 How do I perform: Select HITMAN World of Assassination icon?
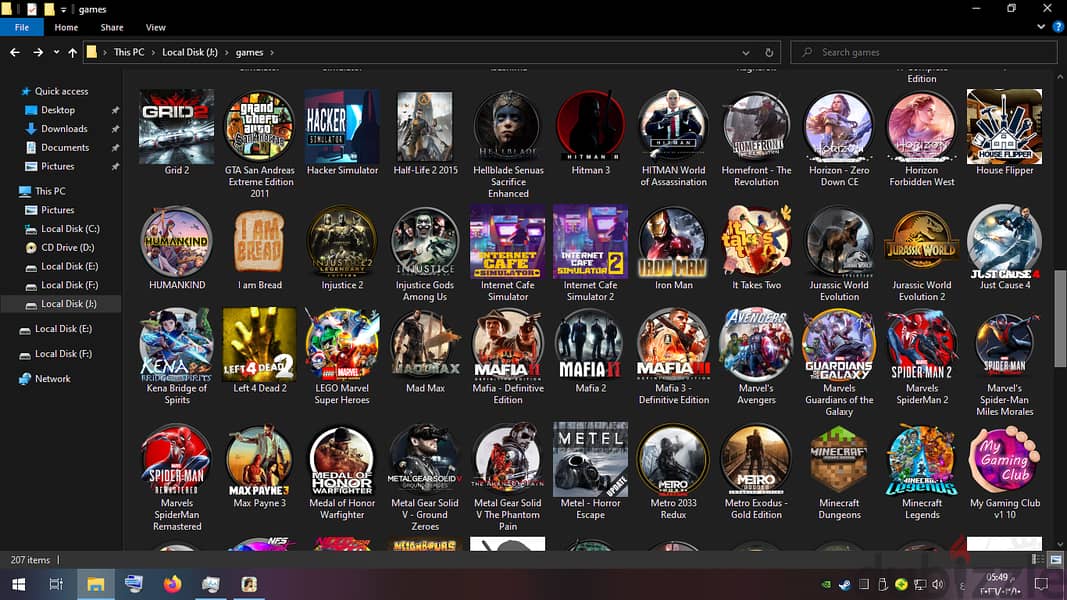(674, 127)
